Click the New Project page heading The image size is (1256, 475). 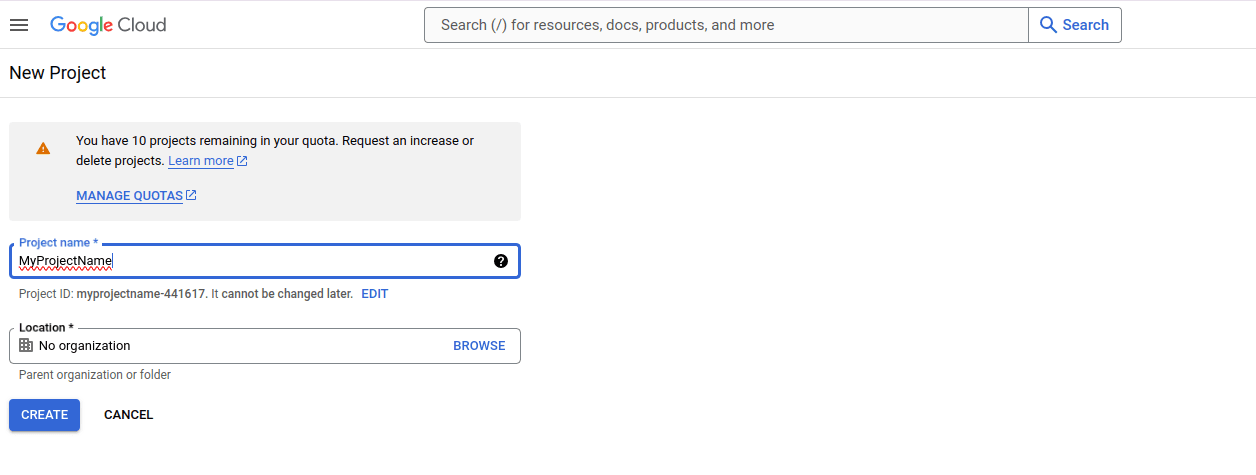point(57,73)
